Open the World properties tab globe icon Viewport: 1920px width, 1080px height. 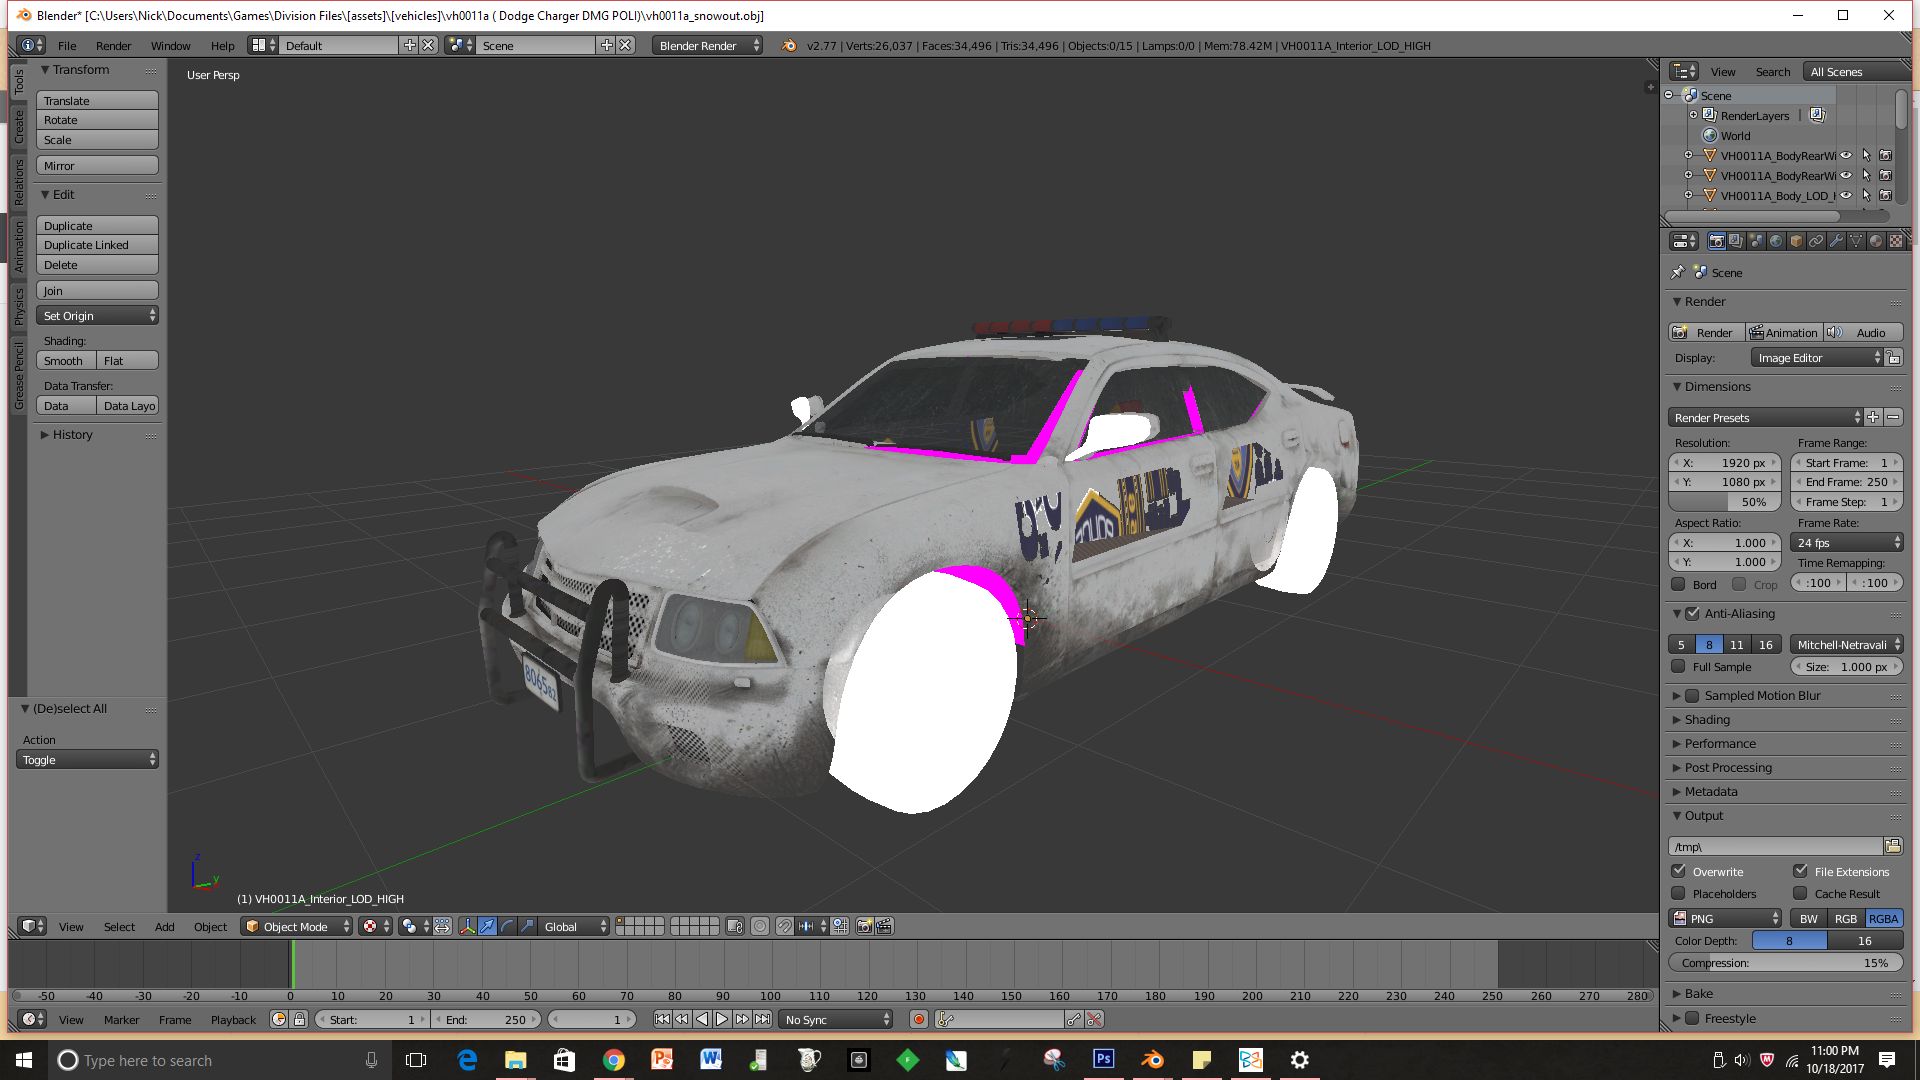click(x=1776, y=241)
